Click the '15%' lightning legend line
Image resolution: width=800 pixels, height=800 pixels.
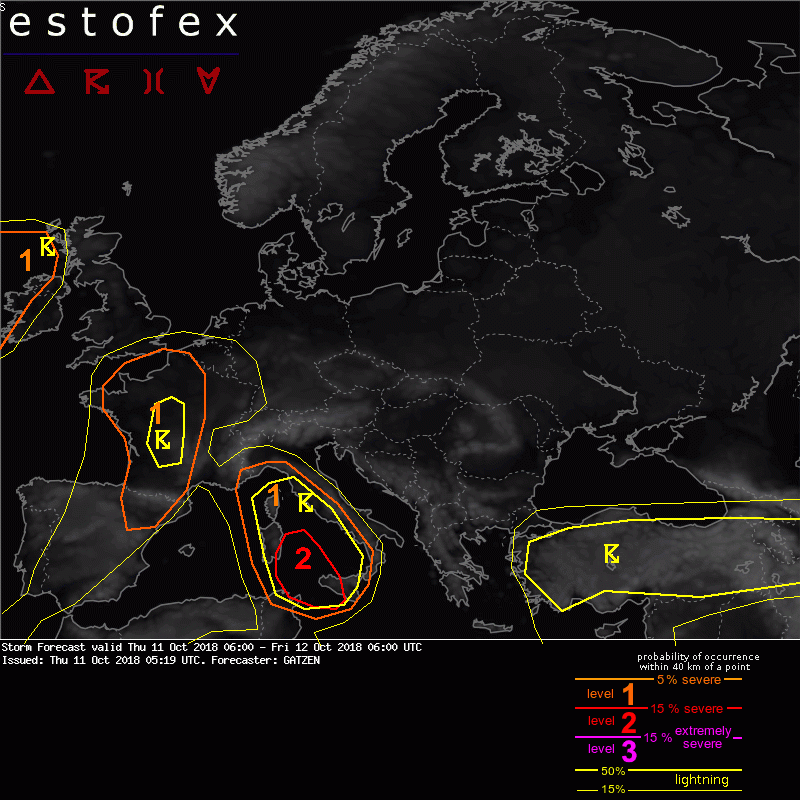[x=658, y=789]
